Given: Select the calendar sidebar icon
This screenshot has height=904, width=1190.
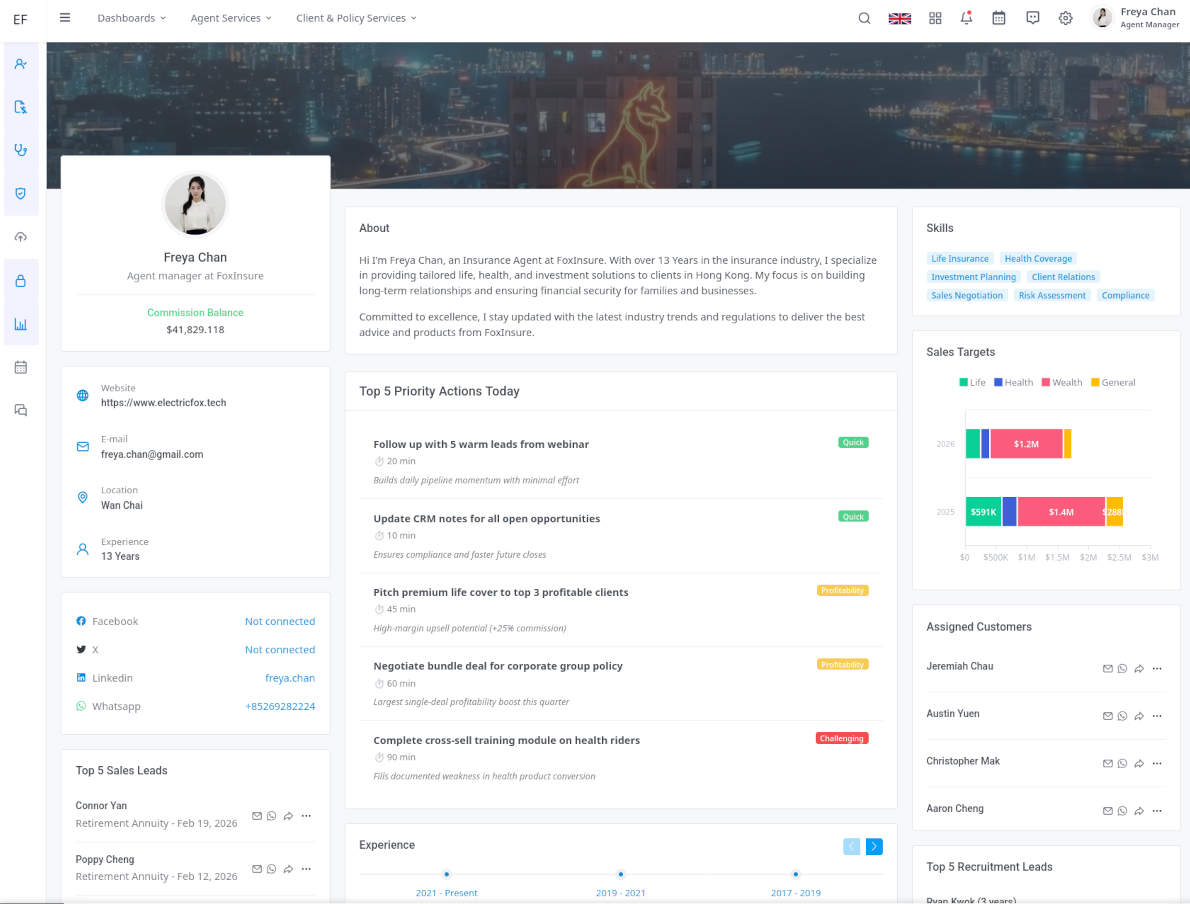Looking at the screenshot, I should 21,367.
